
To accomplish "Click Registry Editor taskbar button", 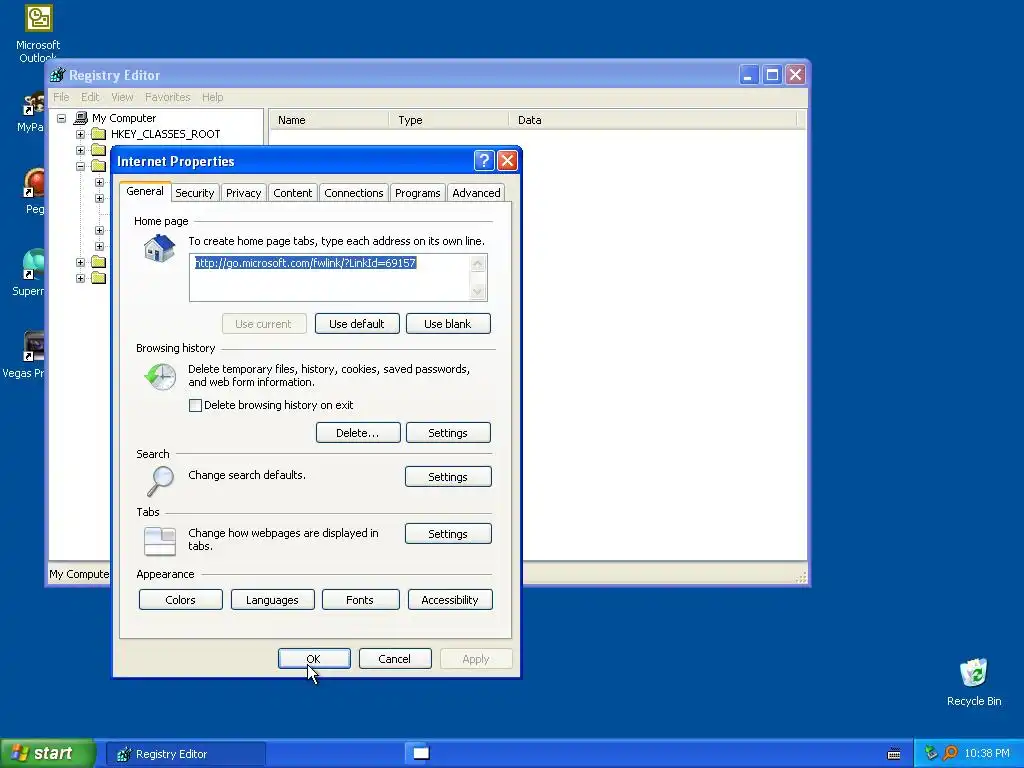I will click(x=185, y=754).
